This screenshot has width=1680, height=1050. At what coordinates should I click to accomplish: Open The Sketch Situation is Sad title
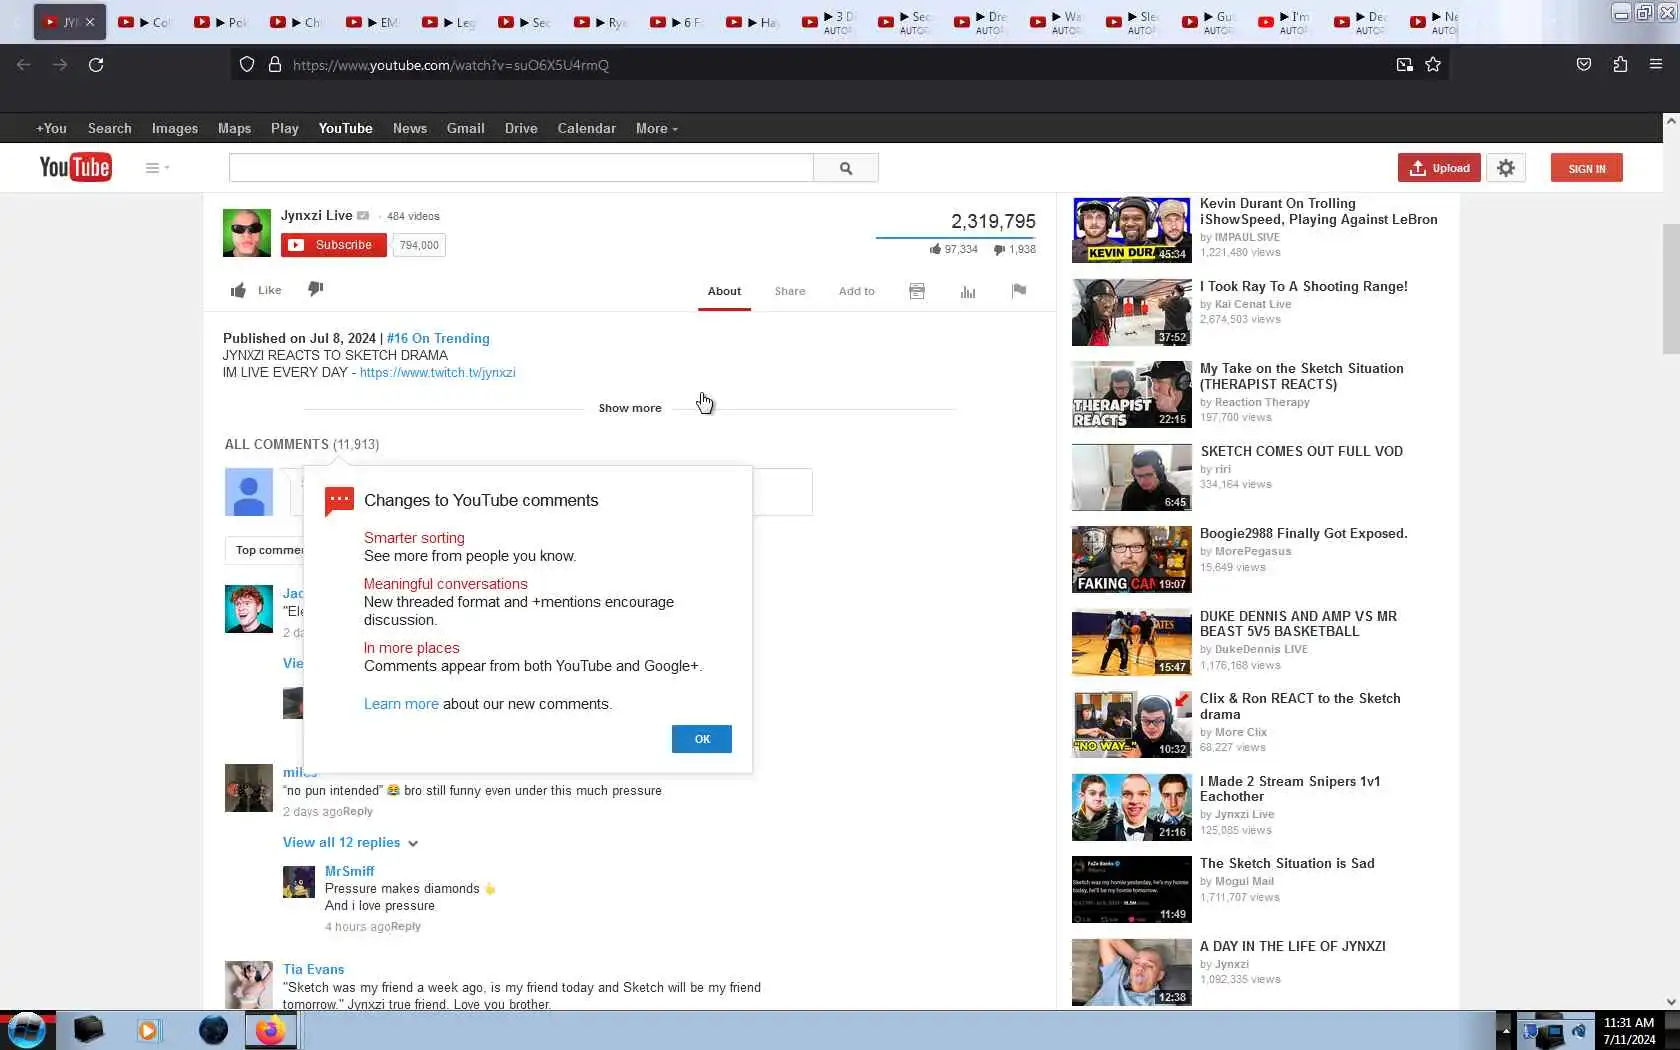click(1287, 864)
